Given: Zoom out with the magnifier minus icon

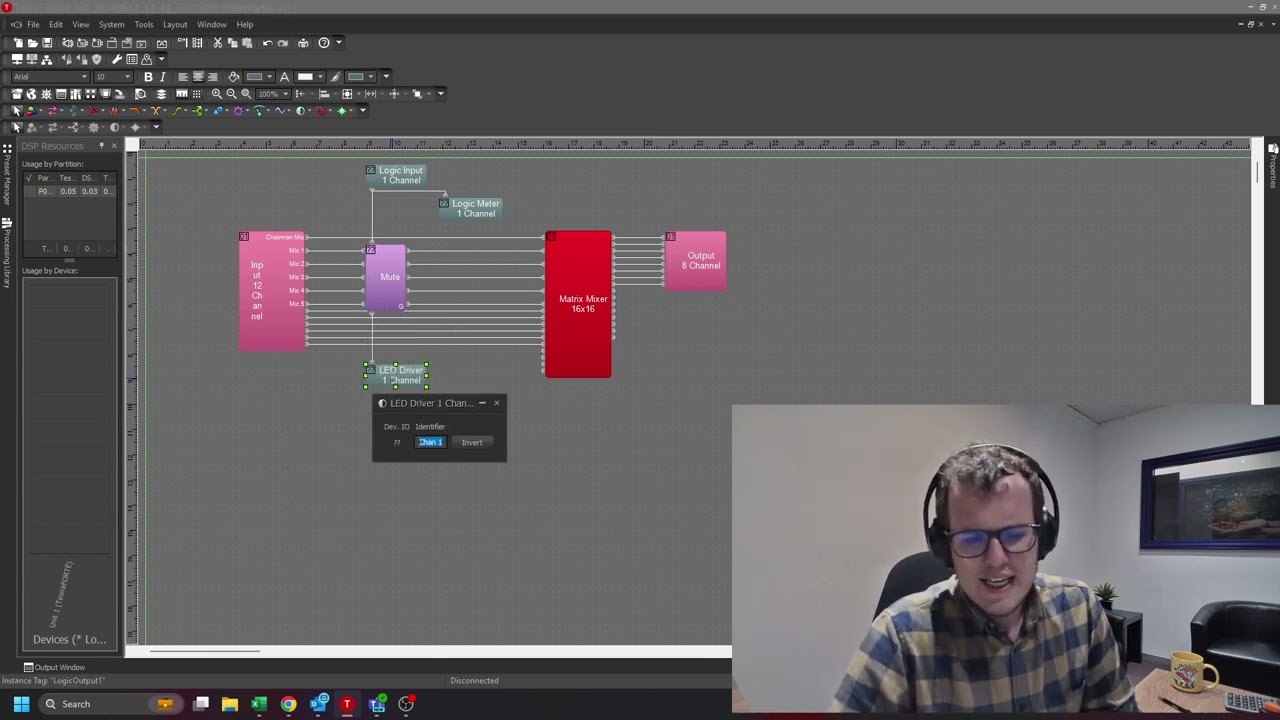Looking at the screenshot, I should (x=232, y=94).
